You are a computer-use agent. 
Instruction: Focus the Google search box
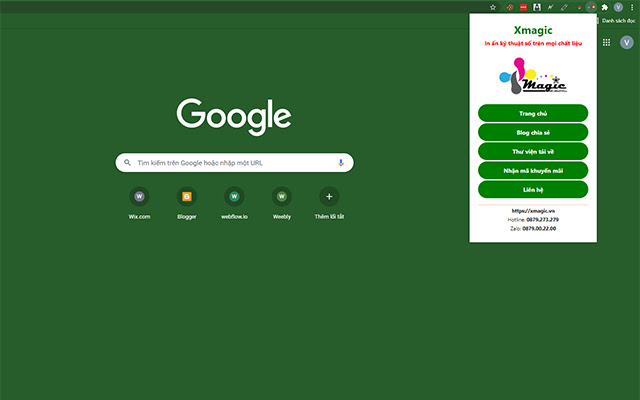(234, 162)
